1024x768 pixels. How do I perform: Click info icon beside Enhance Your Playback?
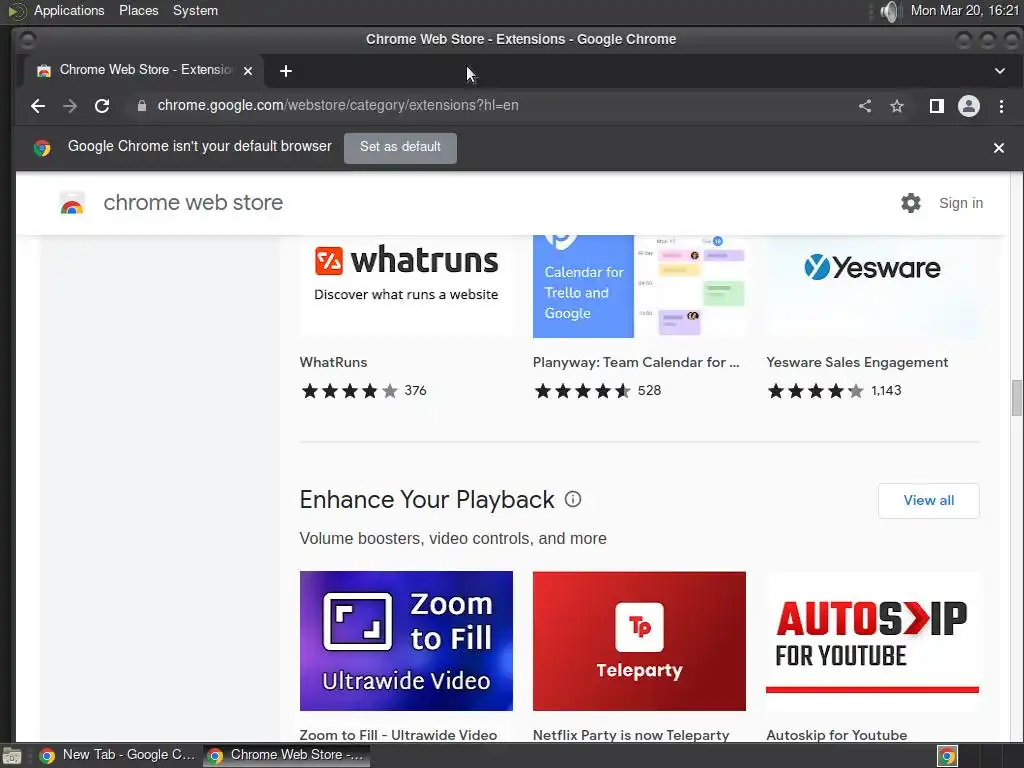click(x=573, y=500)
